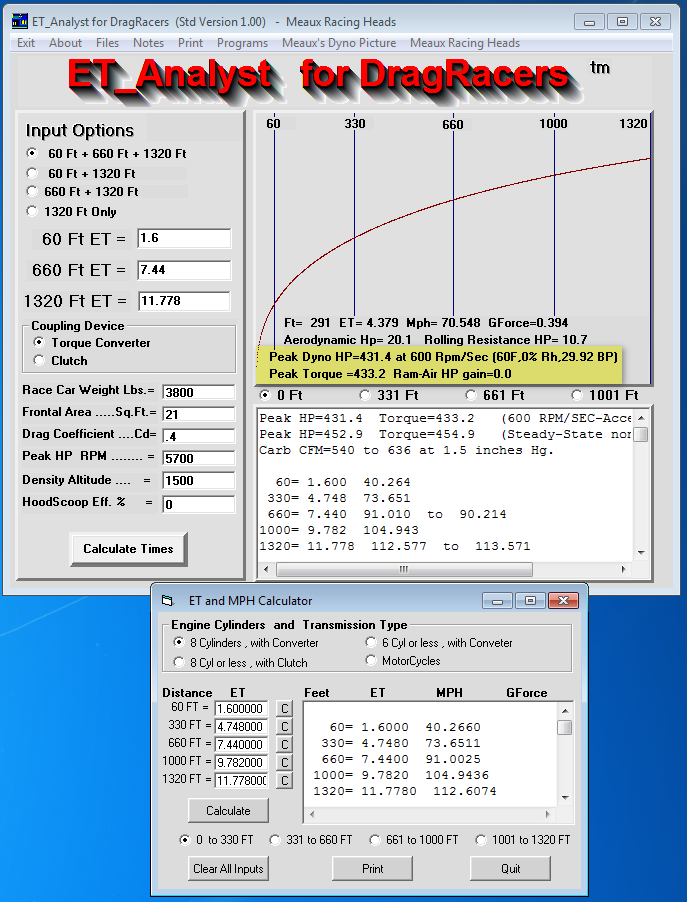Open the Print menu

pos(190,43)
